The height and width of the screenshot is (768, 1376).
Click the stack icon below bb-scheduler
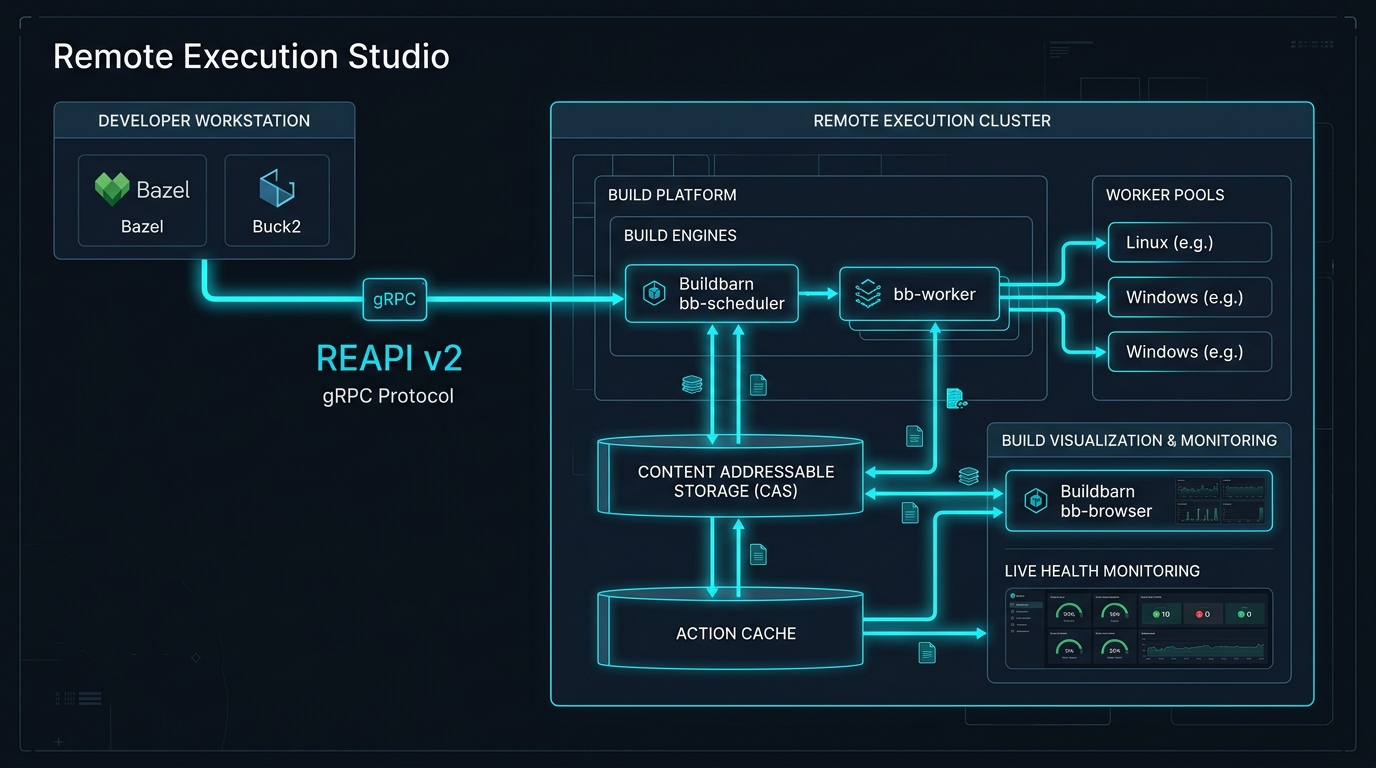coord(692,384)
